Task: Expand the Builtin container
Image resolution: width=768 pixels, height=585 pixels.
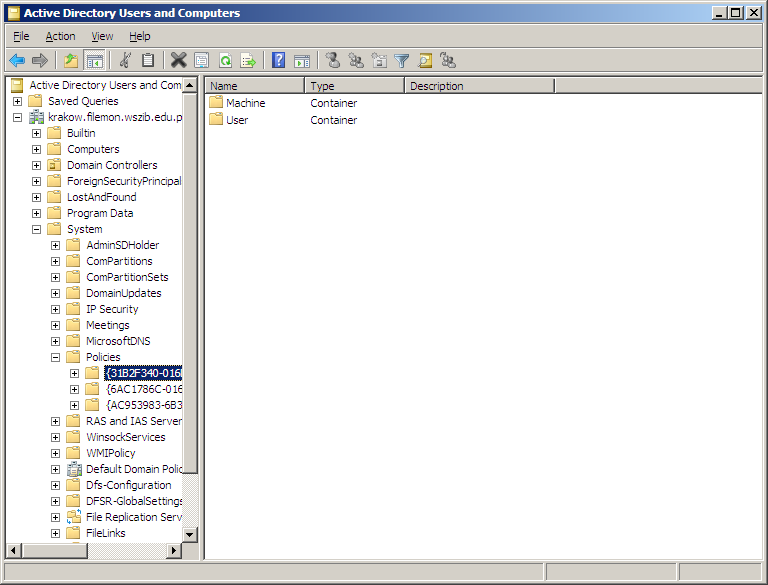Action: (x=36, y=133)
